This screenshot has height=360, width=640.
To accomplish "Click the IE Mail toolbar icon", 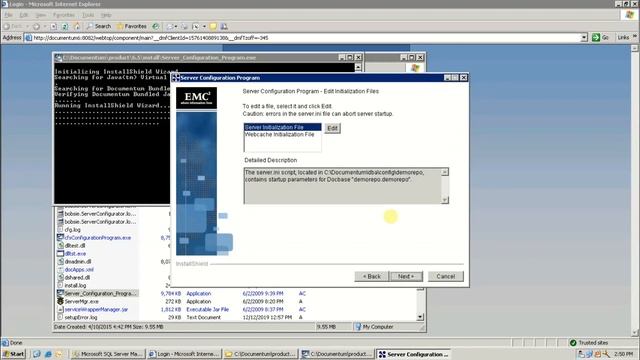I will [x=170, y=26].
